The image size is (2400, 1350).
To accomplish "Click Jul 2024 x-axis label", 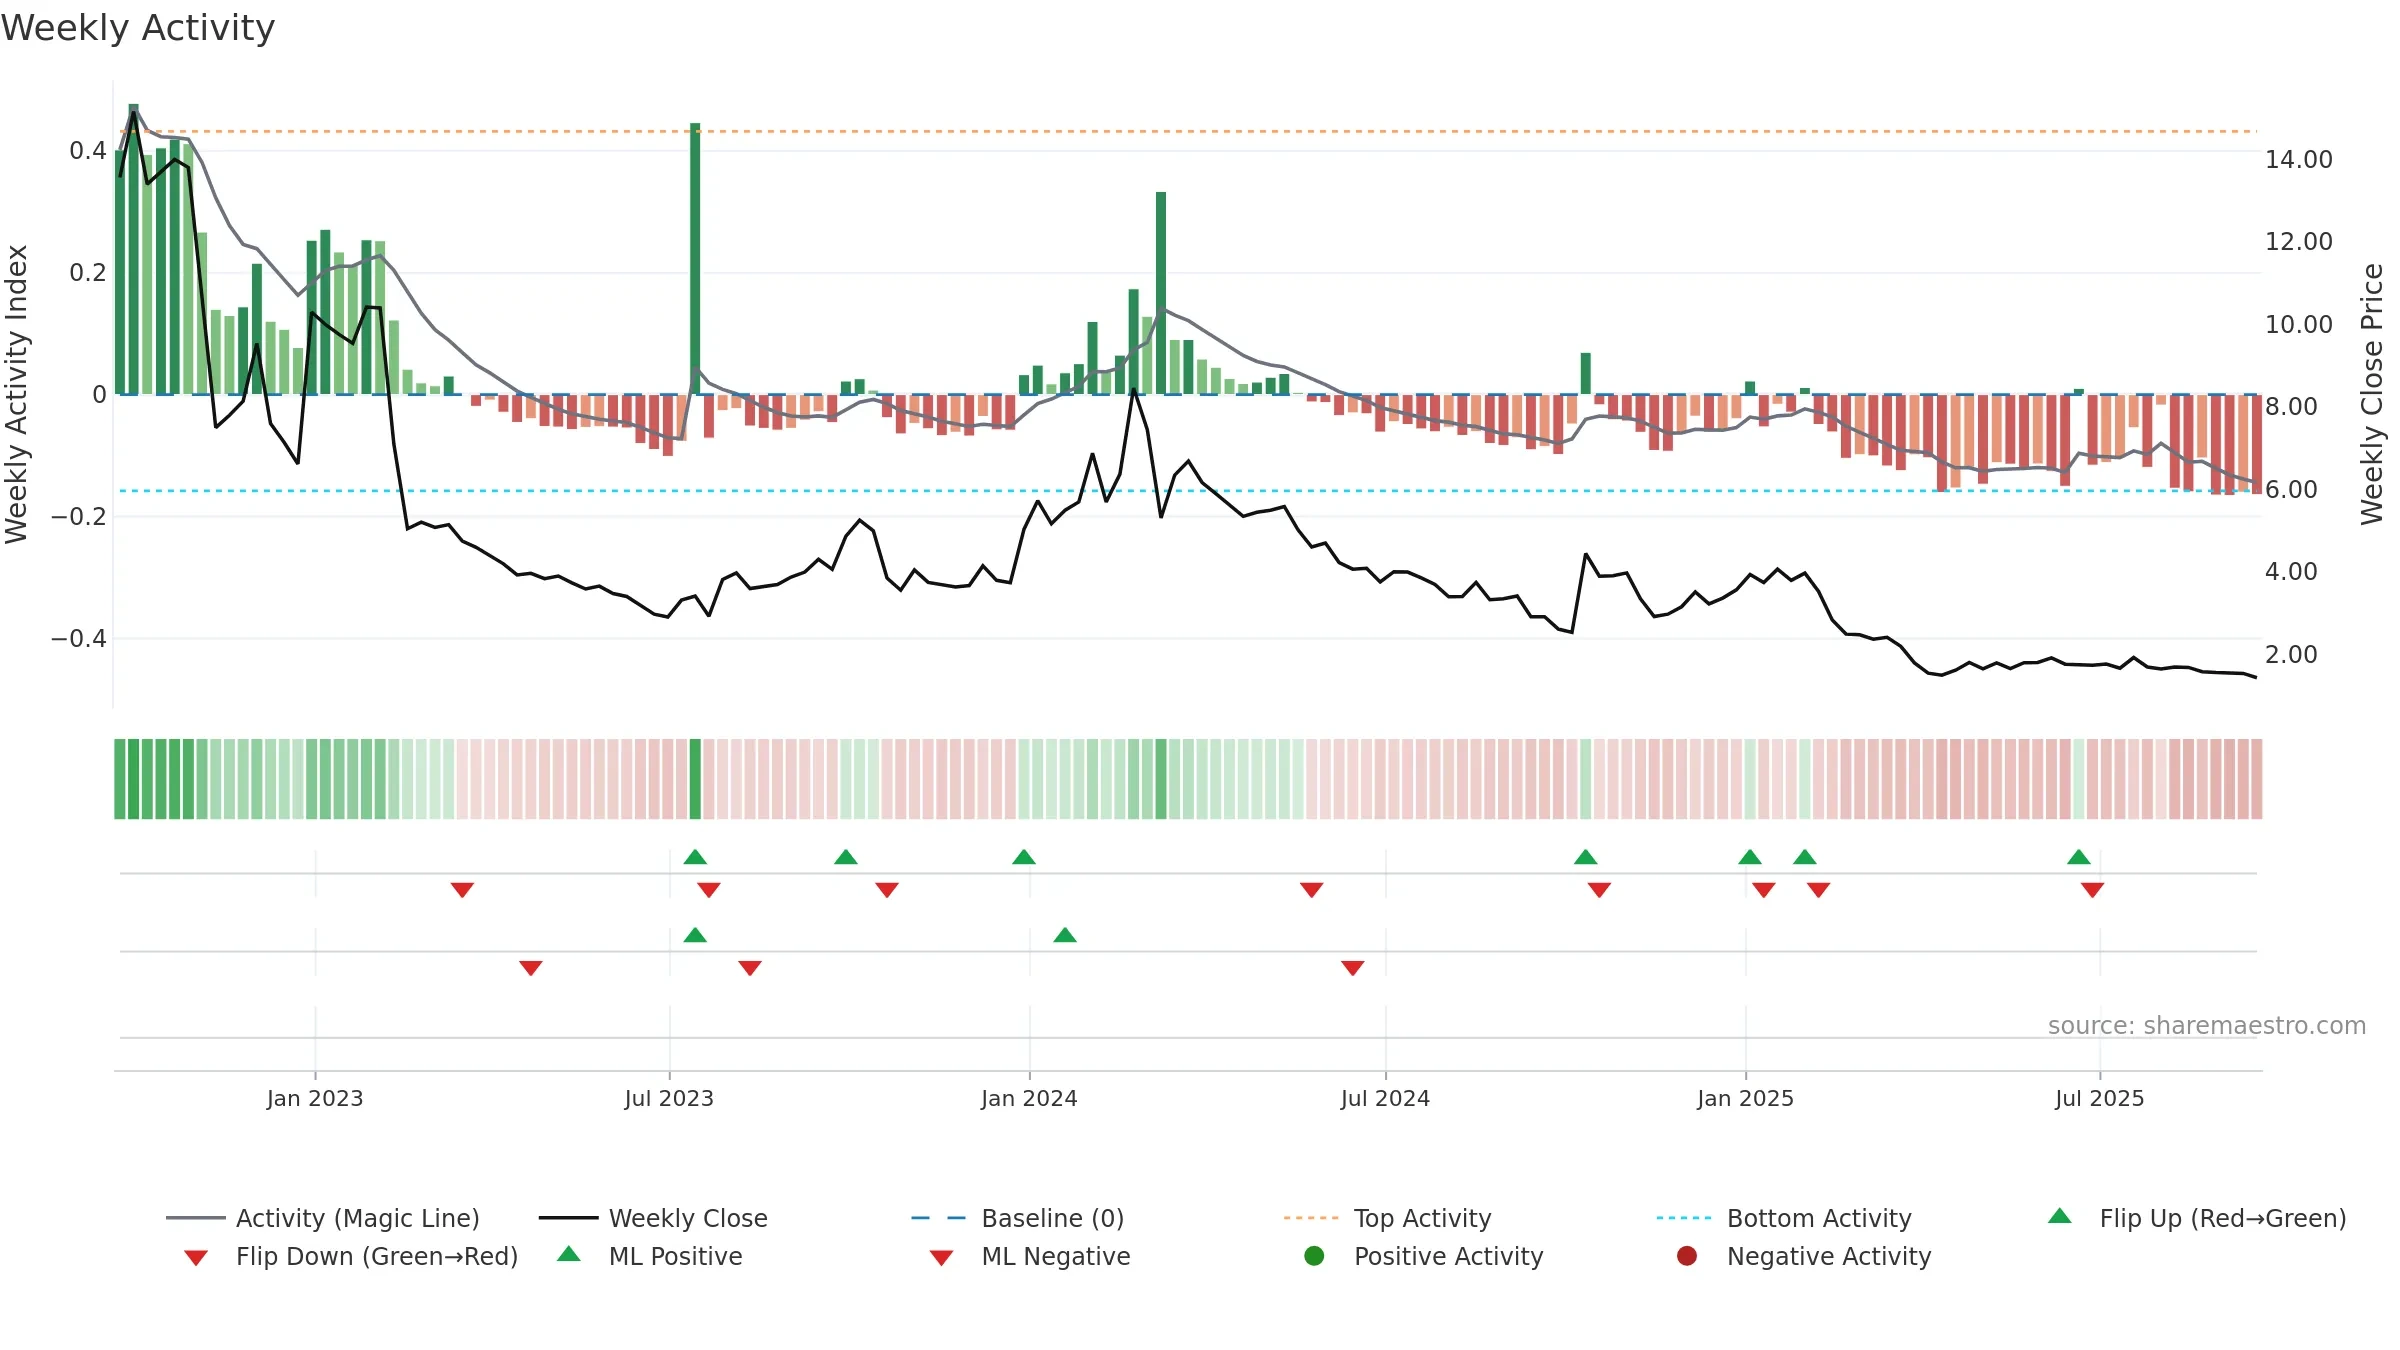I will pyautogui.click(x=1385, y=1098).
